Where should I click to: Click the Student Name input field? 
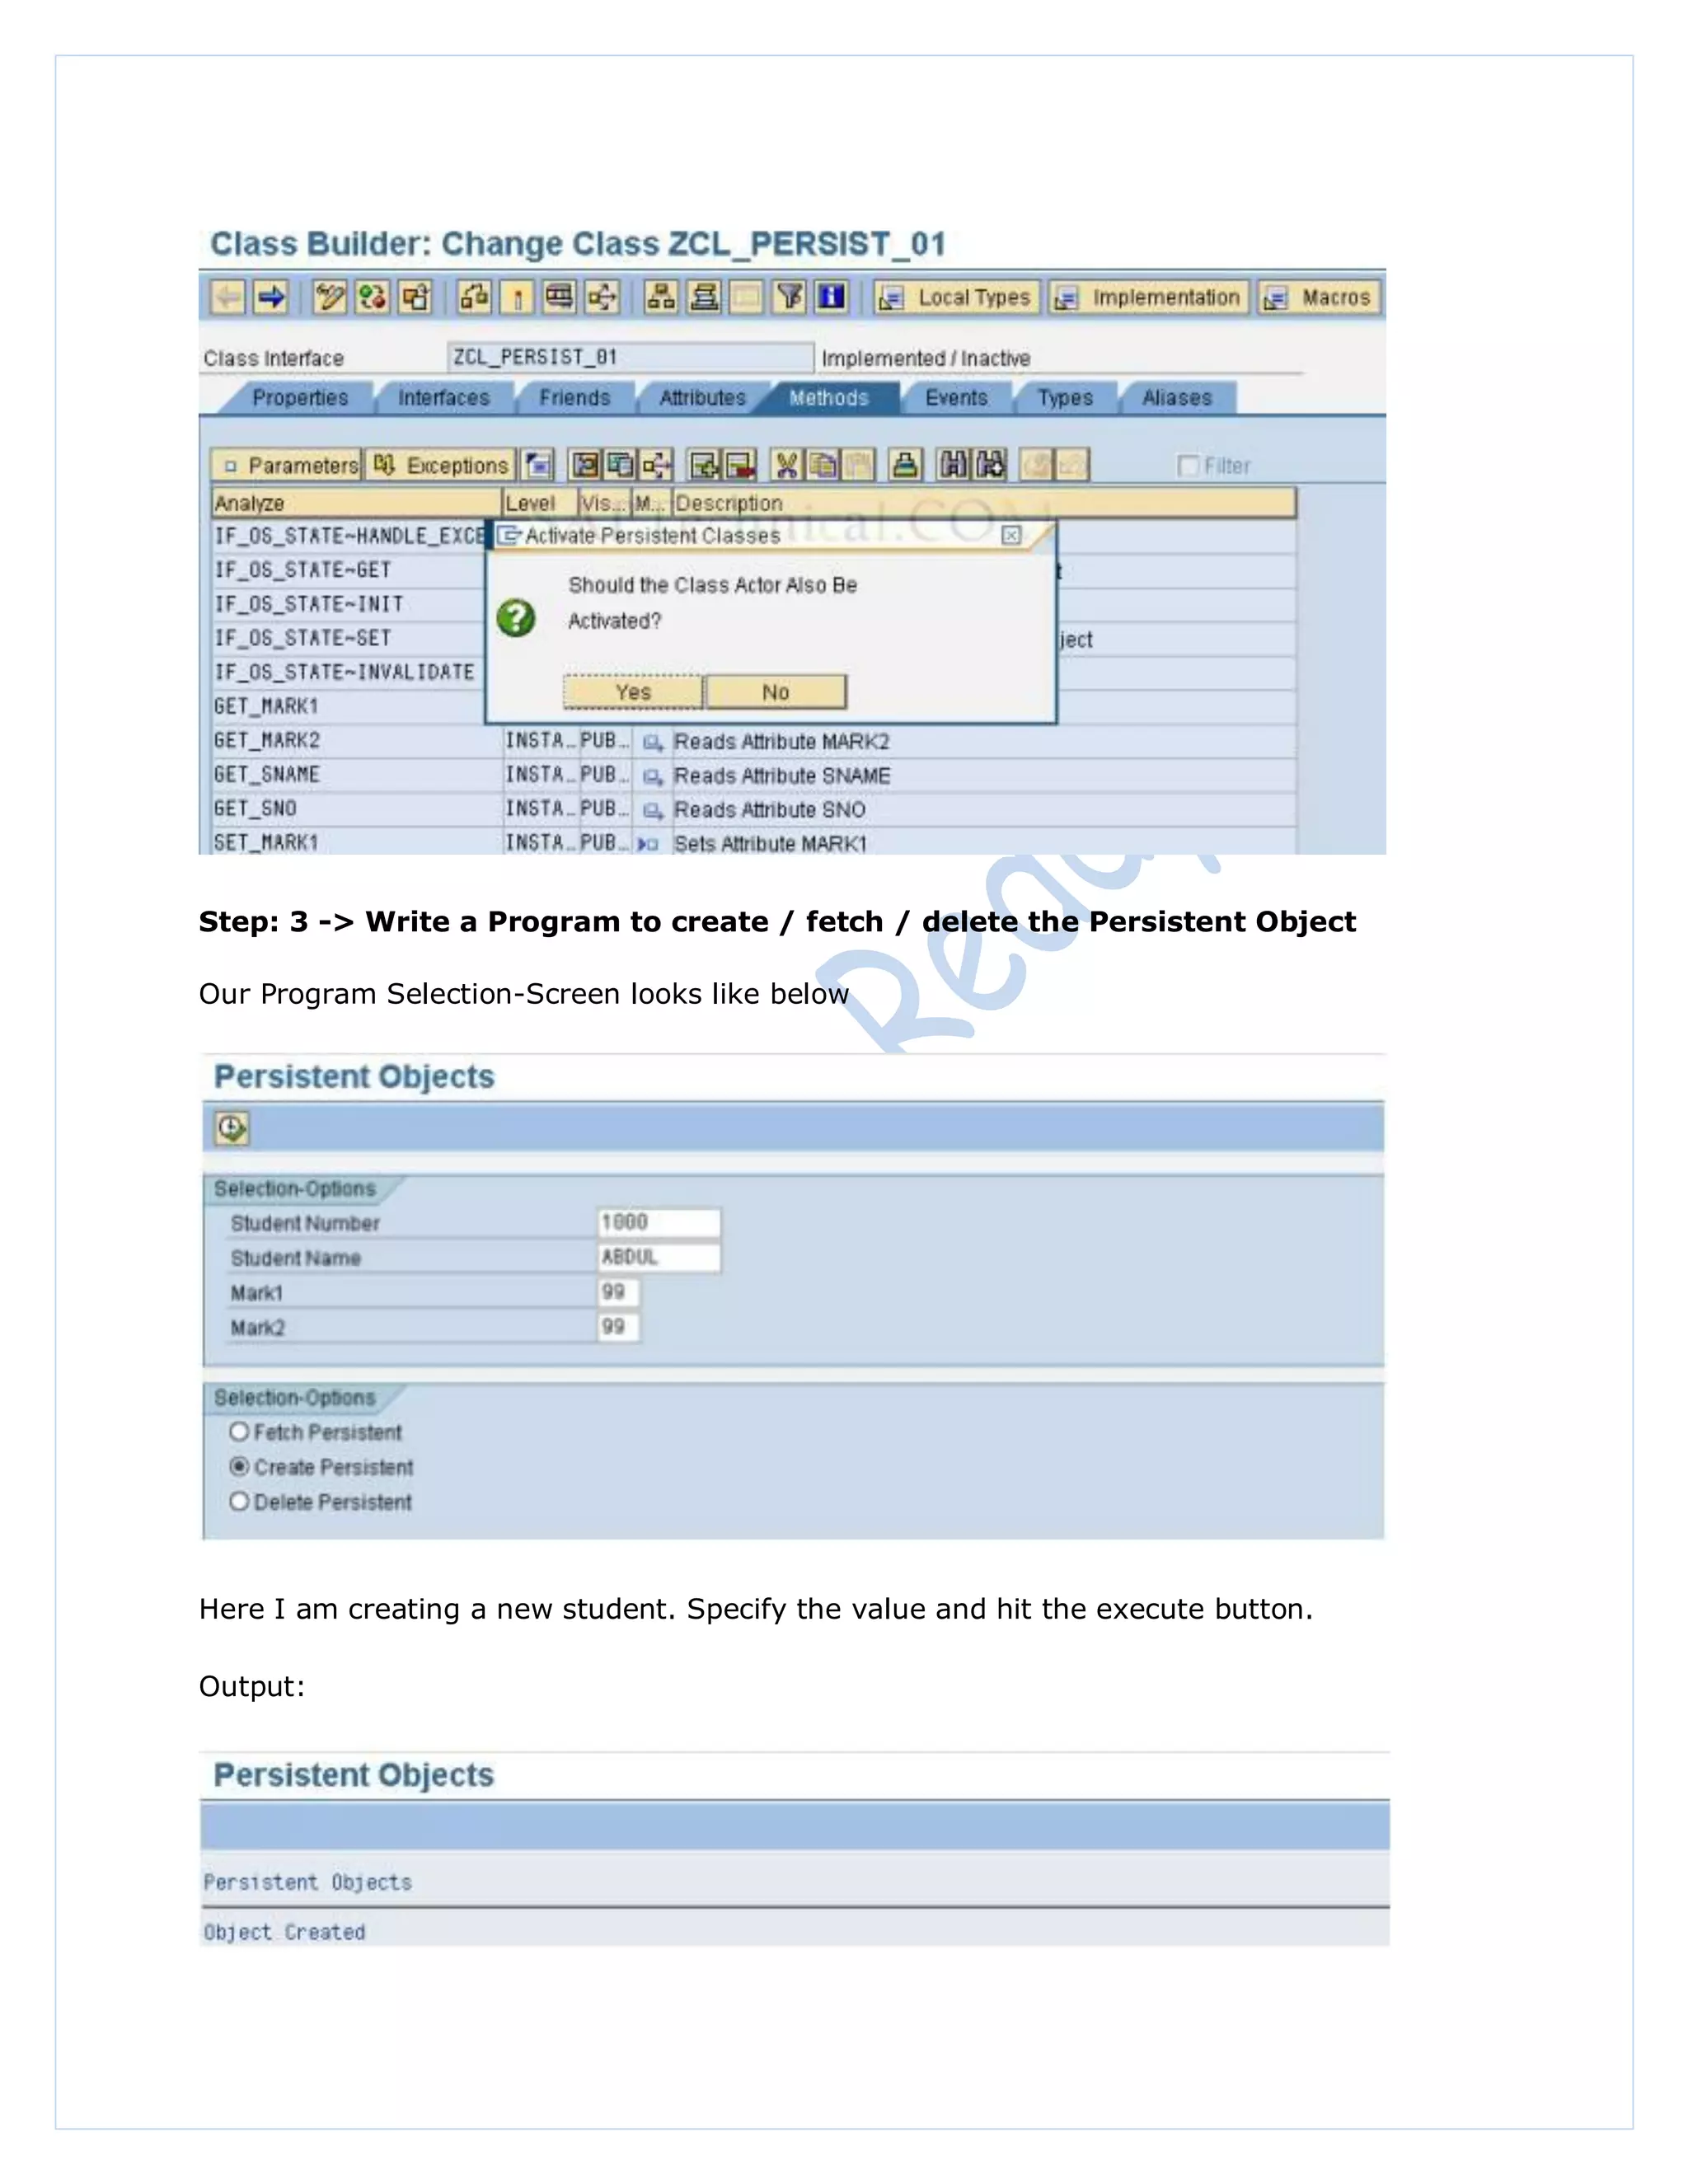(x=659, y=1257)
